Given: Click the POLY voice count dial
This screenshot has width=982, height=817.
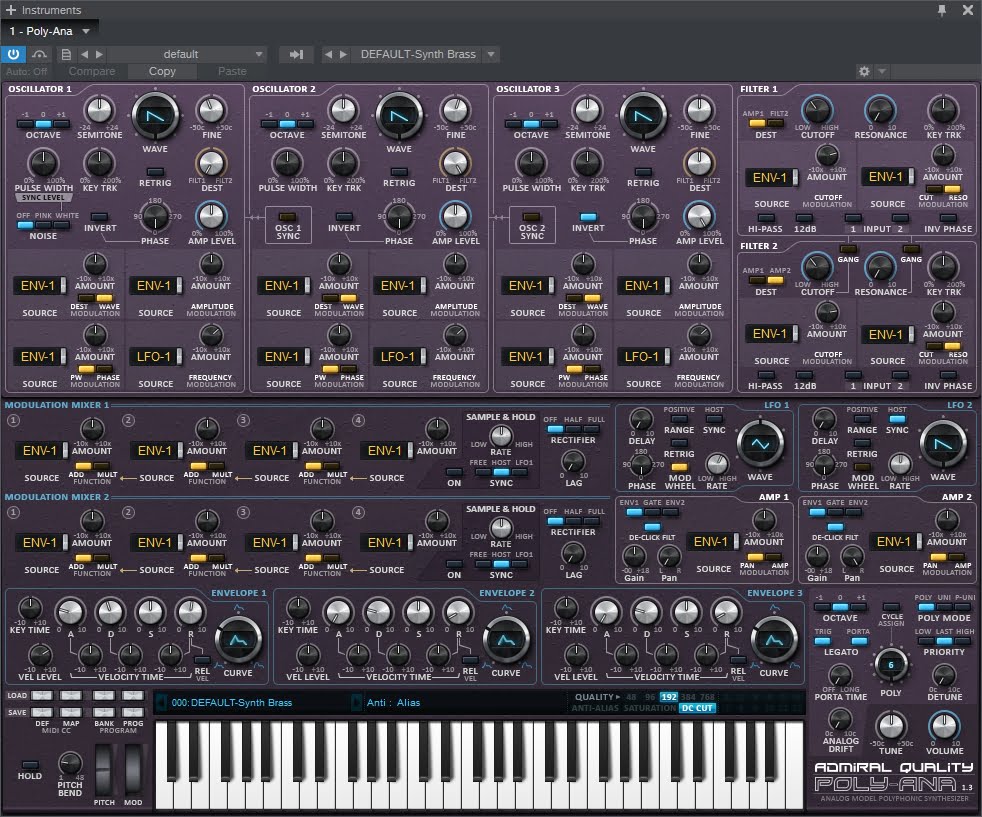Looking at the screenshot, I should (891, 665).
